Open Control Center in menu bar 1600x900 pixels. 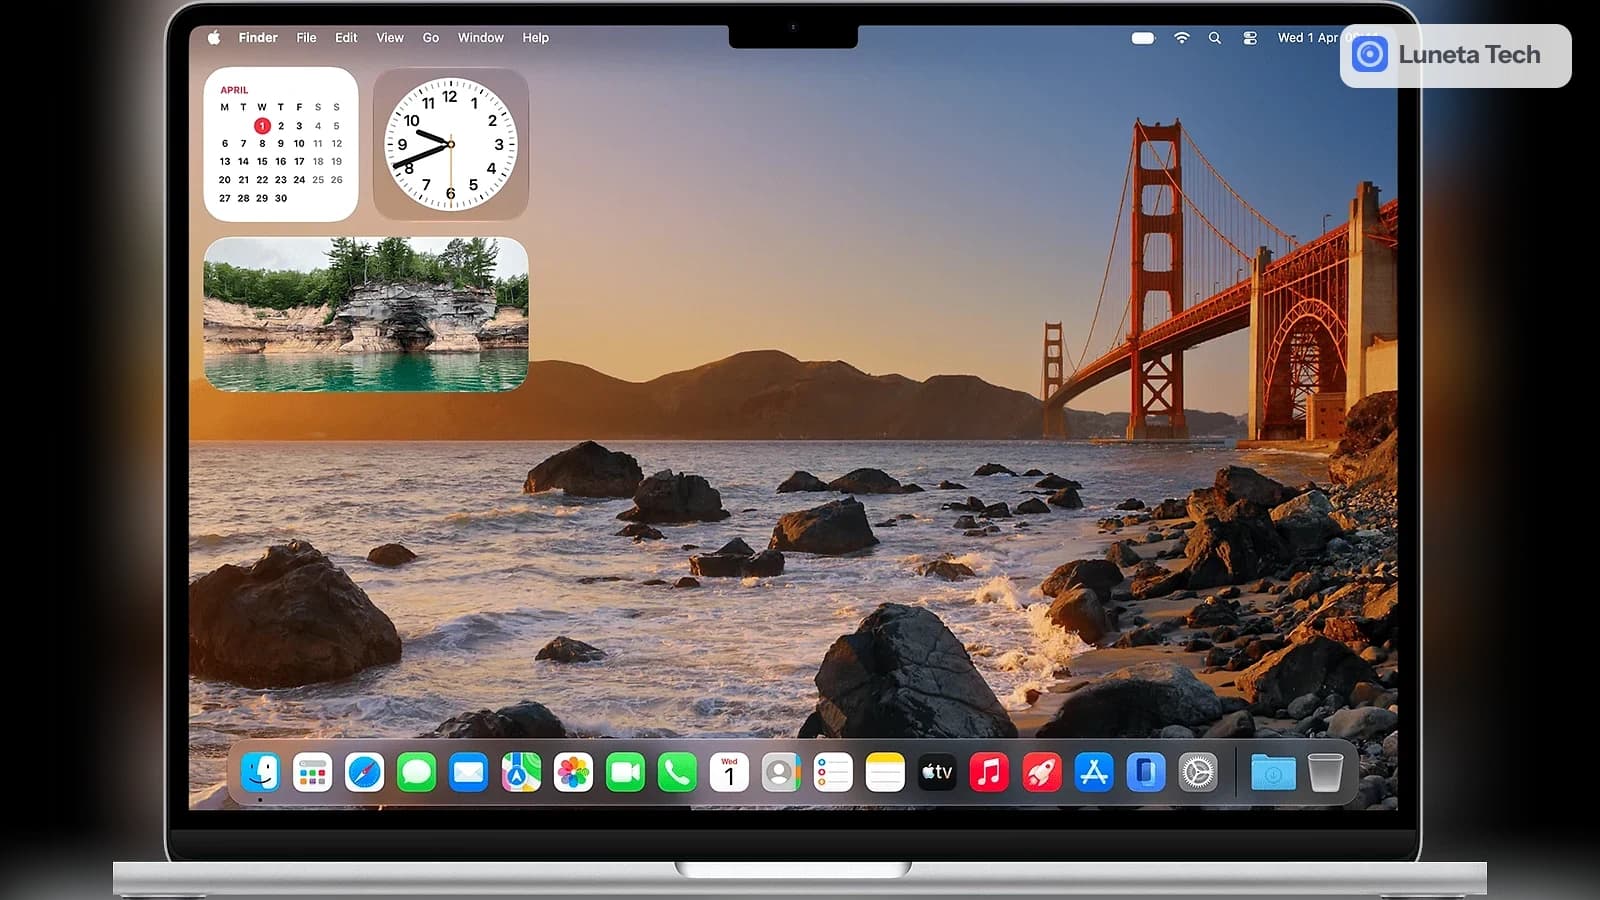point(1250,38)
